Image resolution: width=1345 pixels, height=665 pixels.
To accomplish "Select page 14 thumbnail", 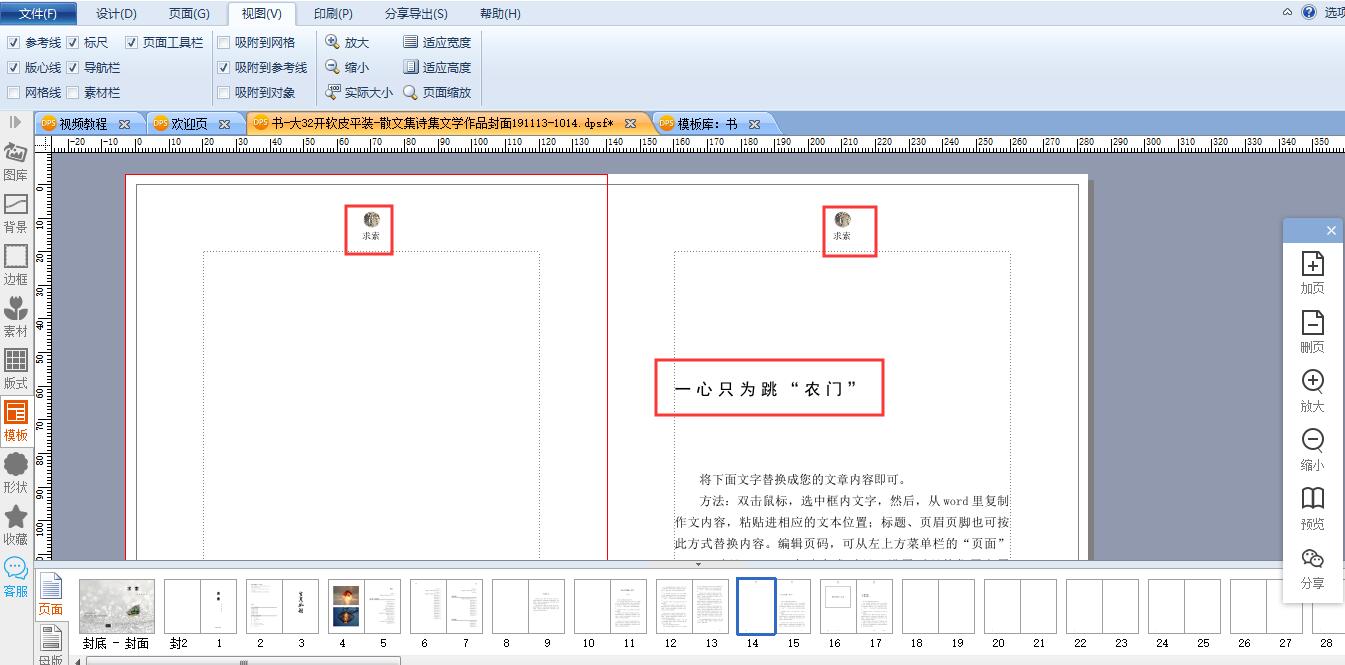I will tap(756, 607).
